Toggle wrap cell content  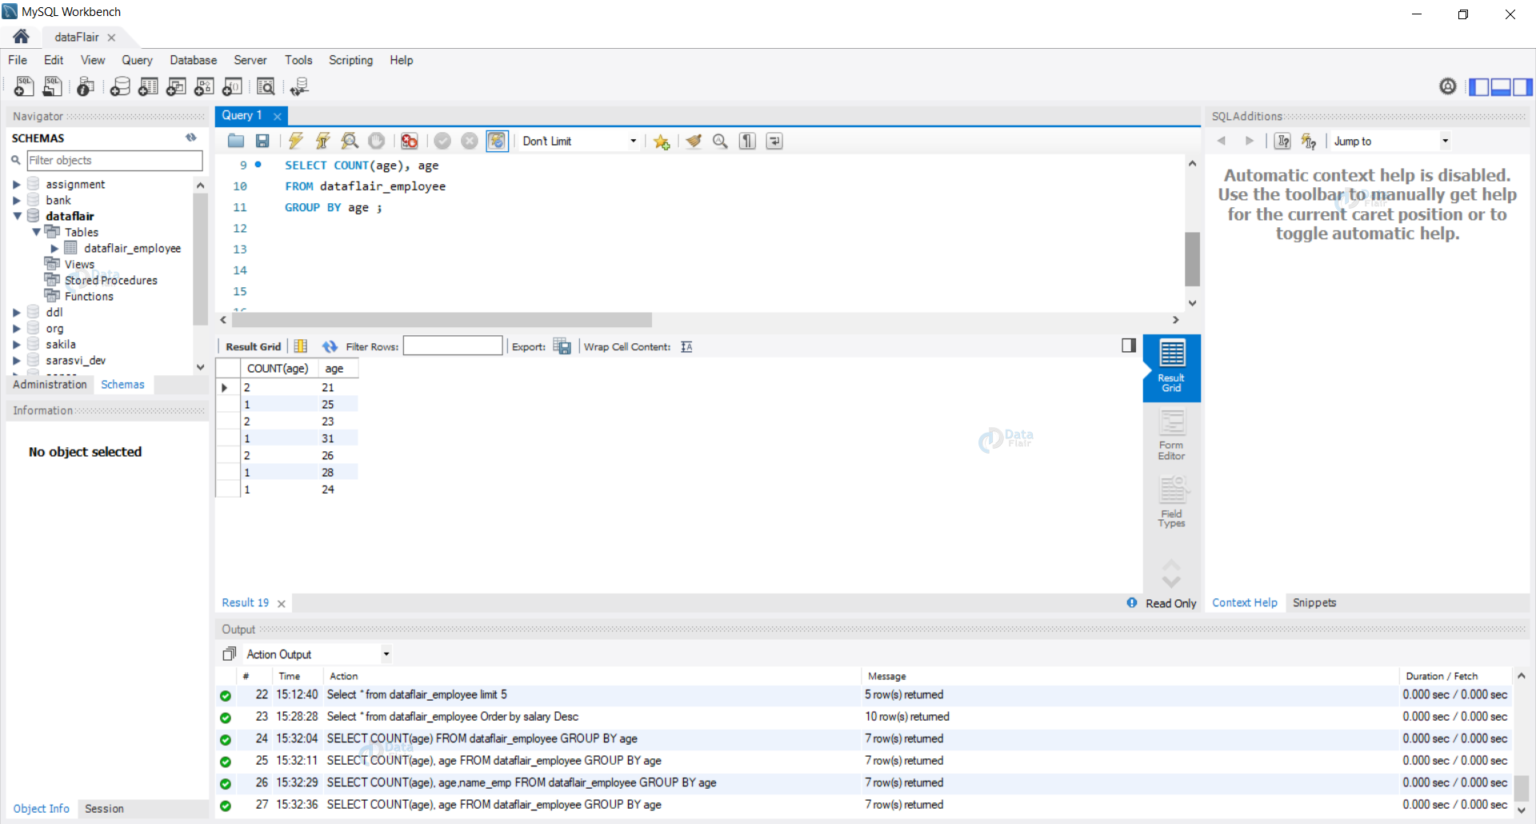pos(687,346)
